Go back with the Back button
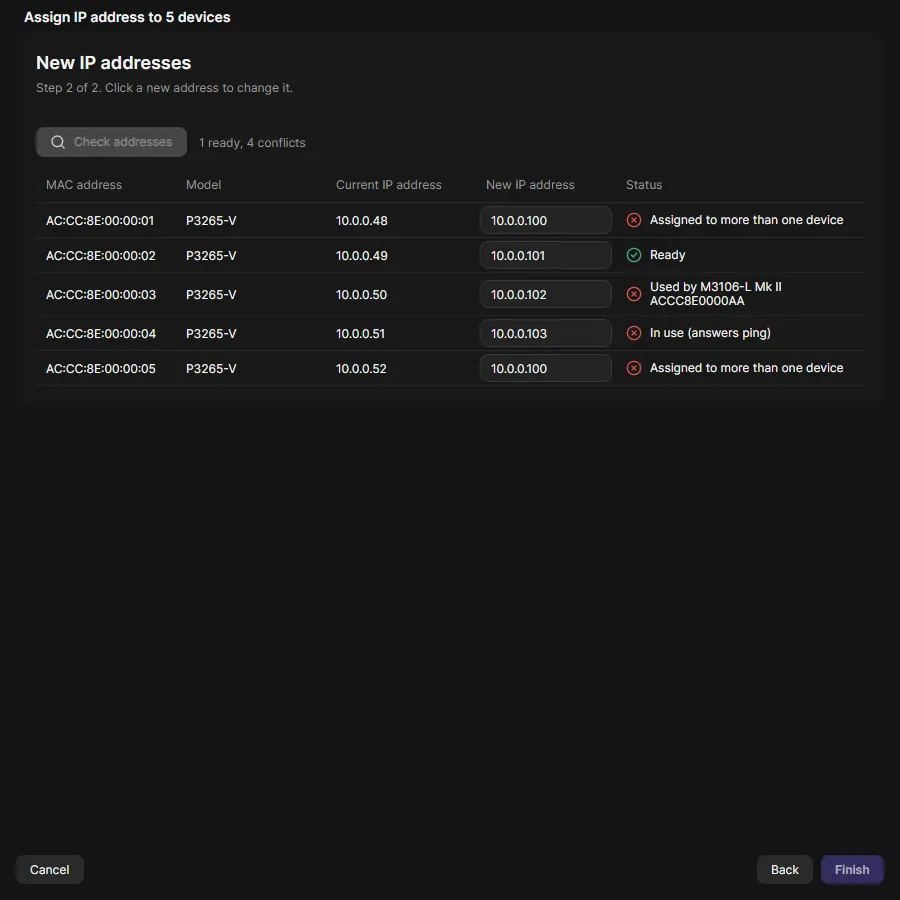 pos(785,870)
